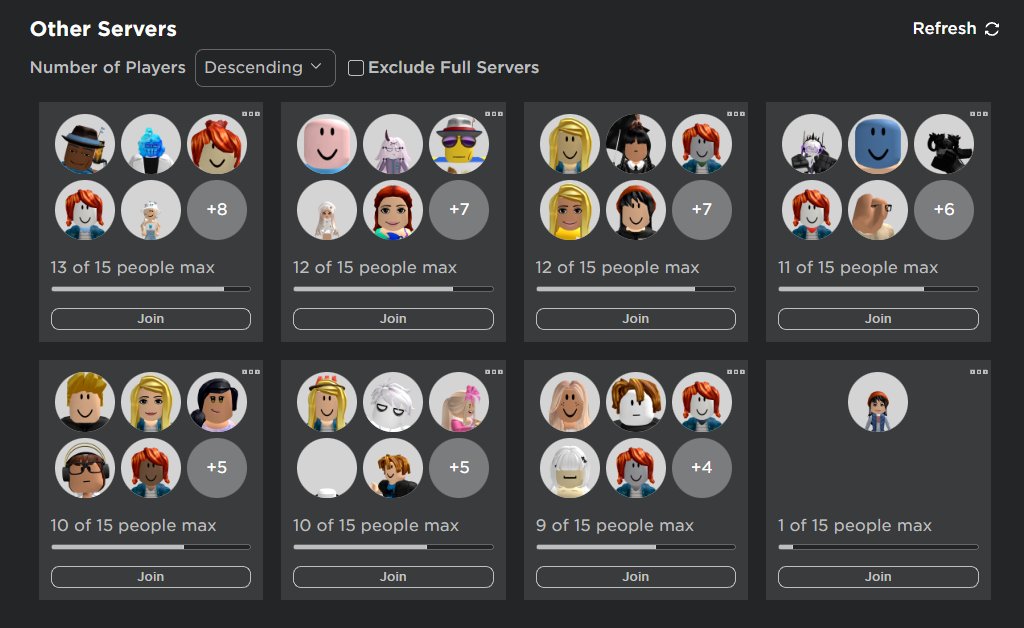This screenshot has width=1024, height=628.
Task: Click the Number of Players label
Action: (x=108, y=67)
